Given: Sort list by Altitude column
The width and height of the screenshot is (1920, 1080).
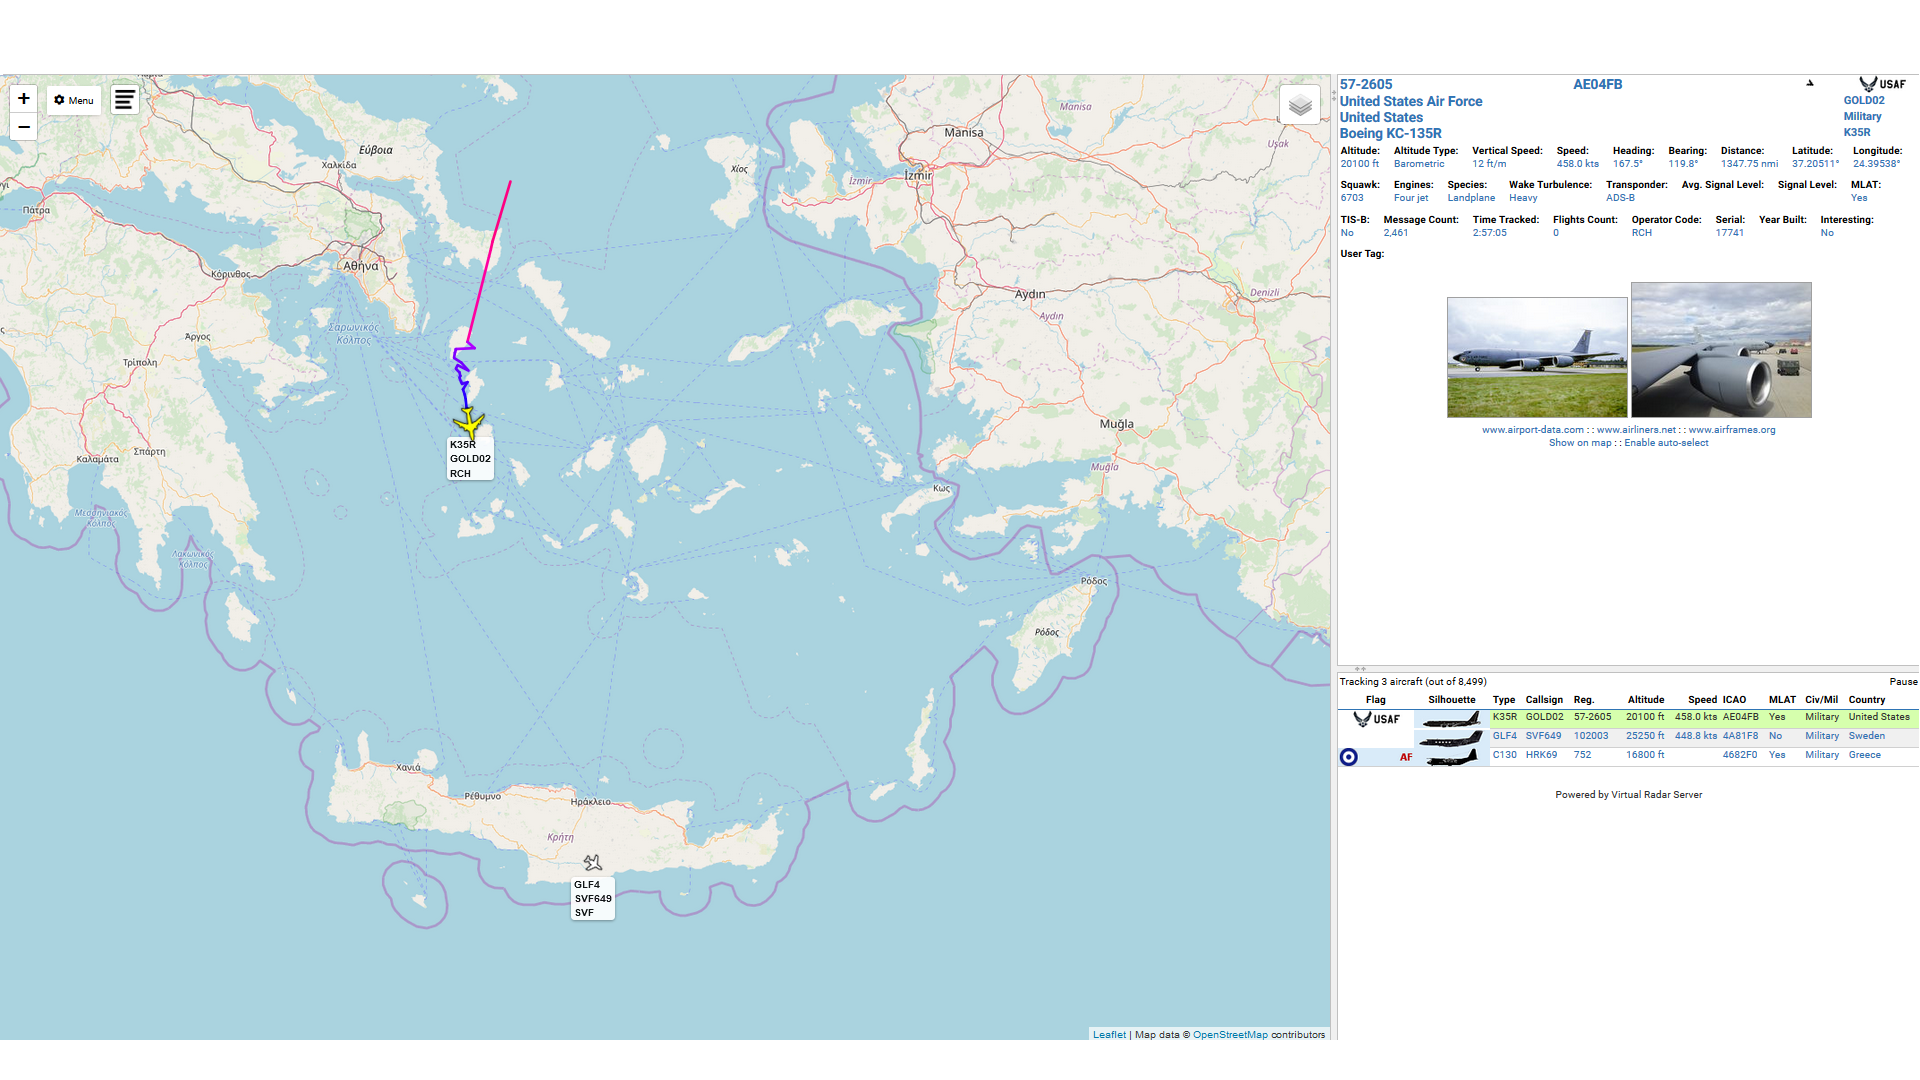Looking at the screenshot, I should coord(1645,700).
